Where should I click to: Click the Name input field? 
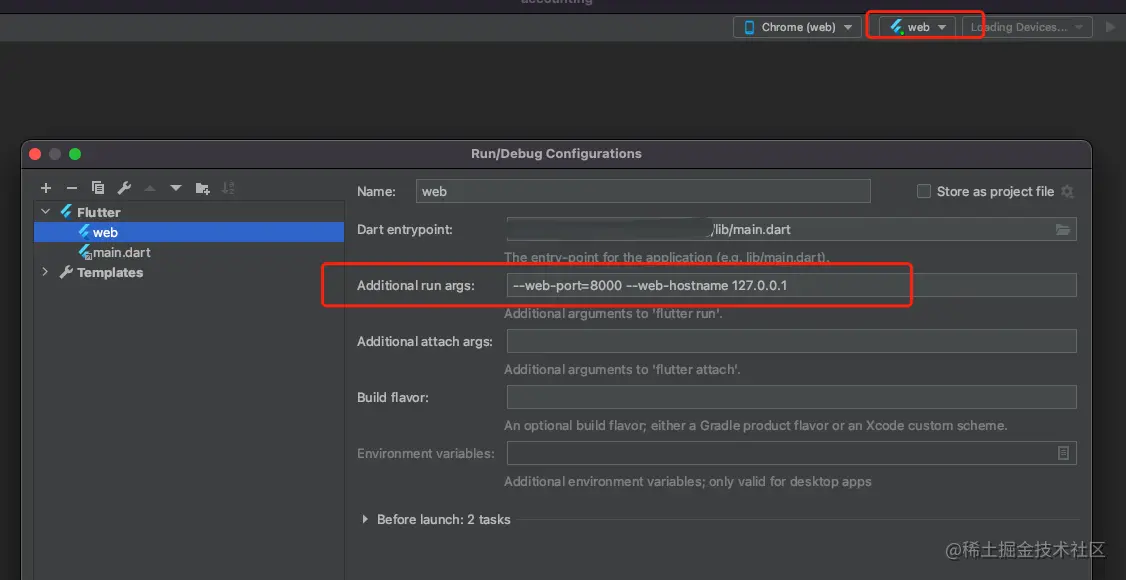click(x=643, y=191)
